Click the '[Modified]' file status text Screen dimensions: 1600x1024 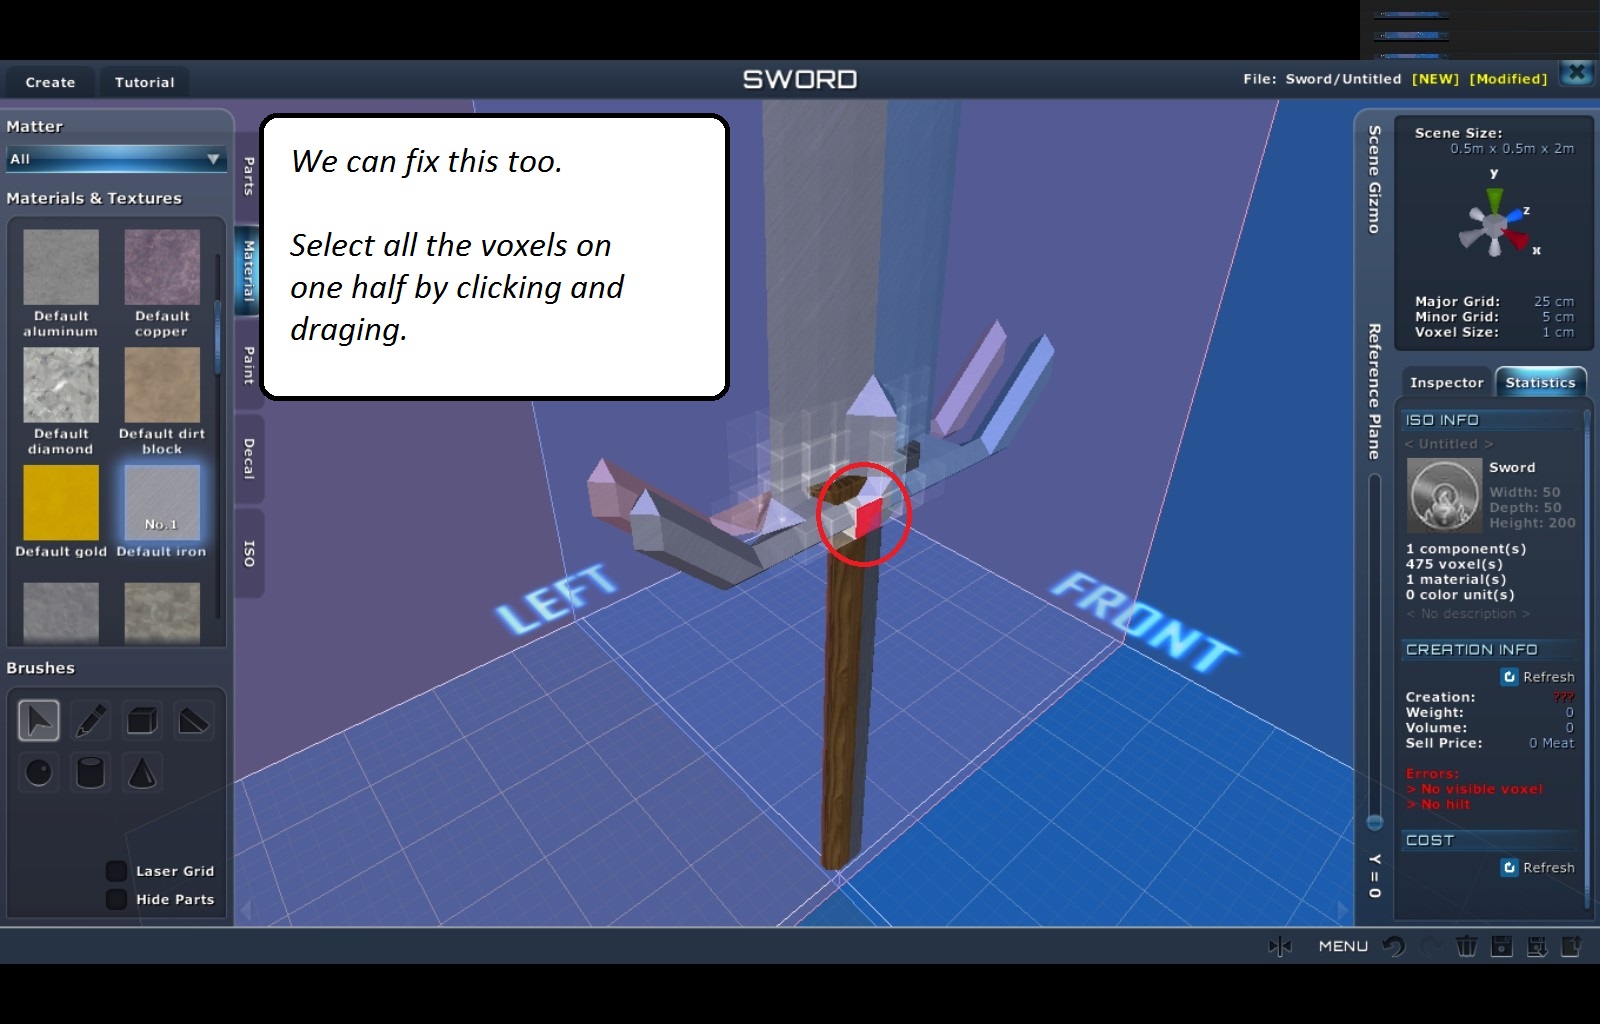pyautogui.click(x=1508, y=79)
